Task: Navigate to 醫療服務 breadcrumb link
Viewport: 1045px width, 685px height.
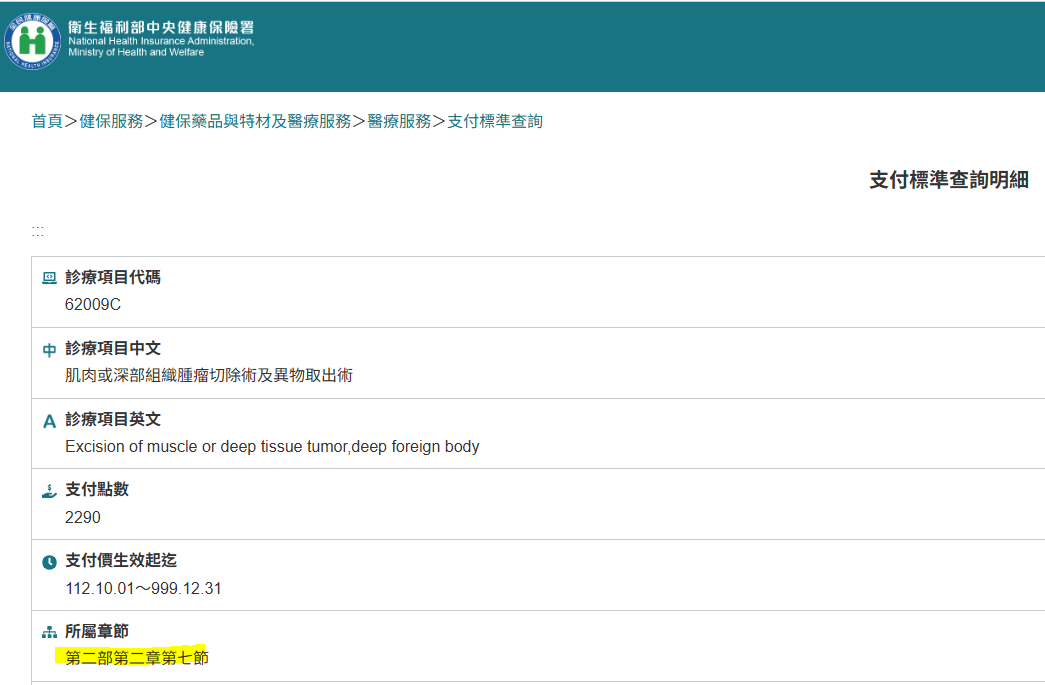Action: click(399, 121)
